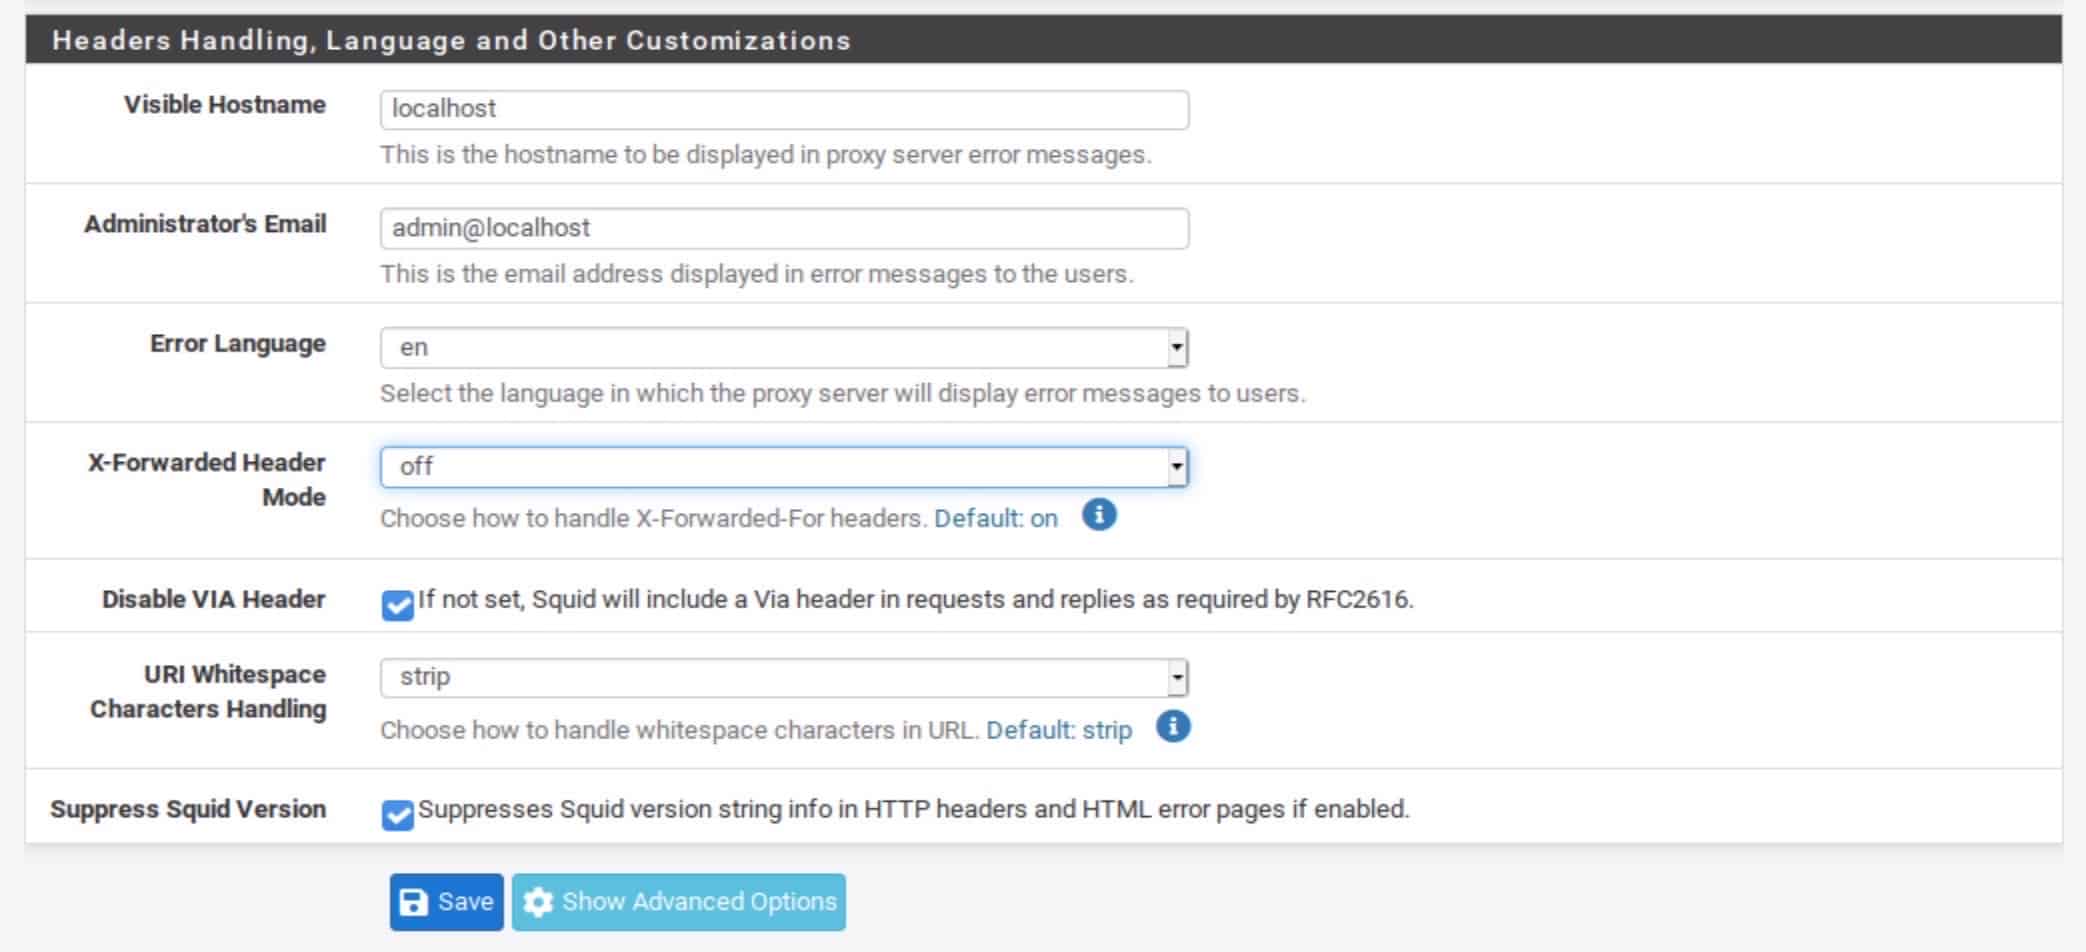Save the proxy settings
This screenshot has width=2086, height=952.
447,902
